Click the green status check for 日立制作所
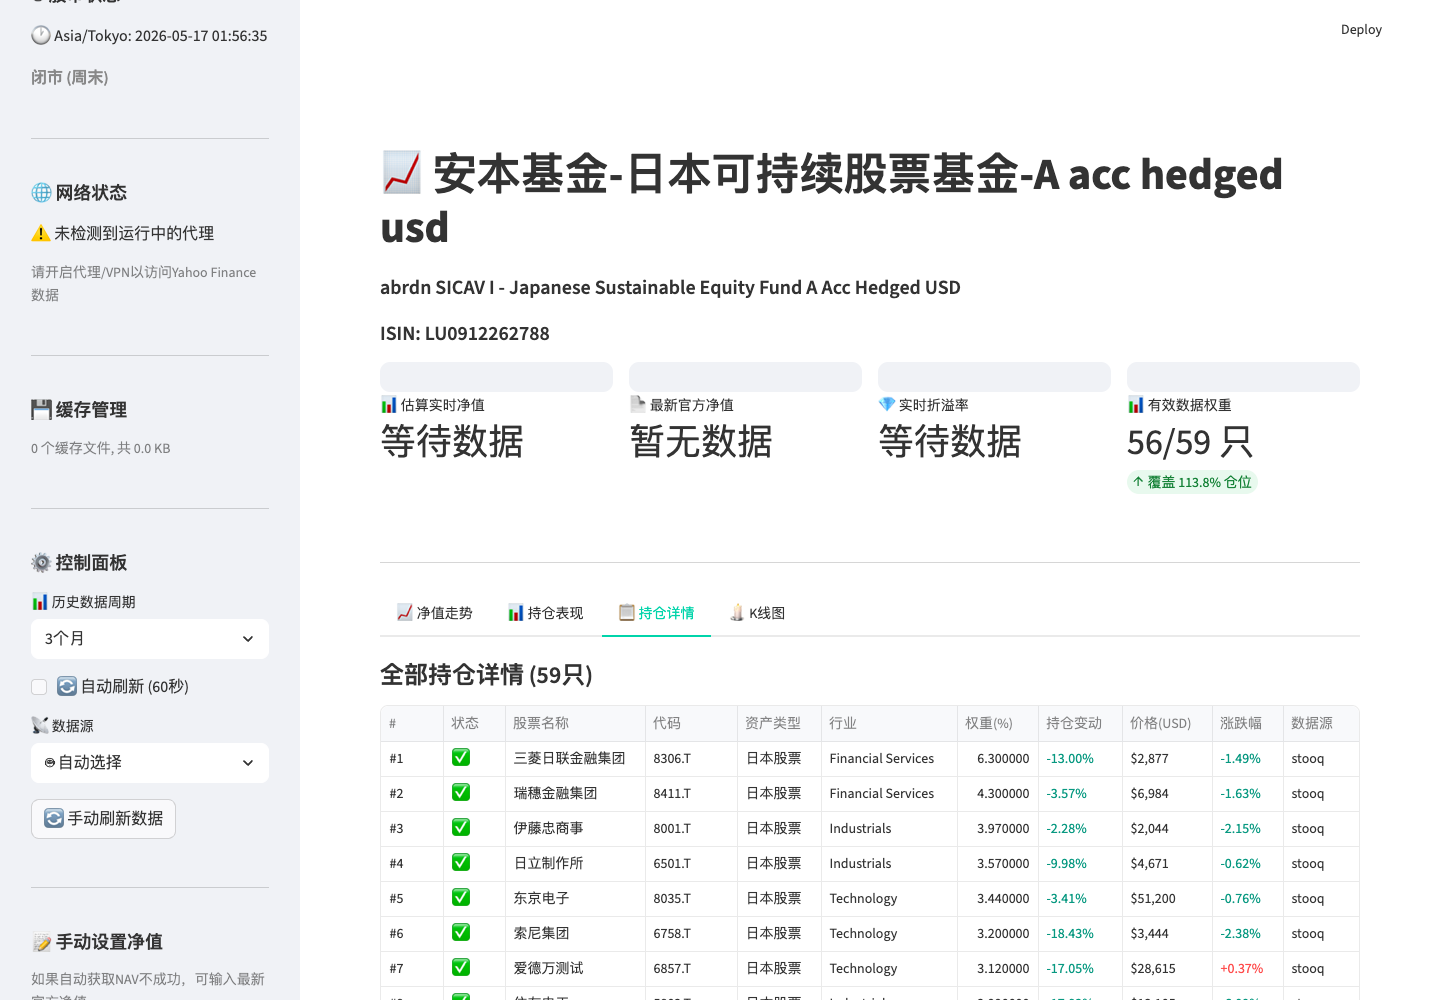 (x=461, y=863)
